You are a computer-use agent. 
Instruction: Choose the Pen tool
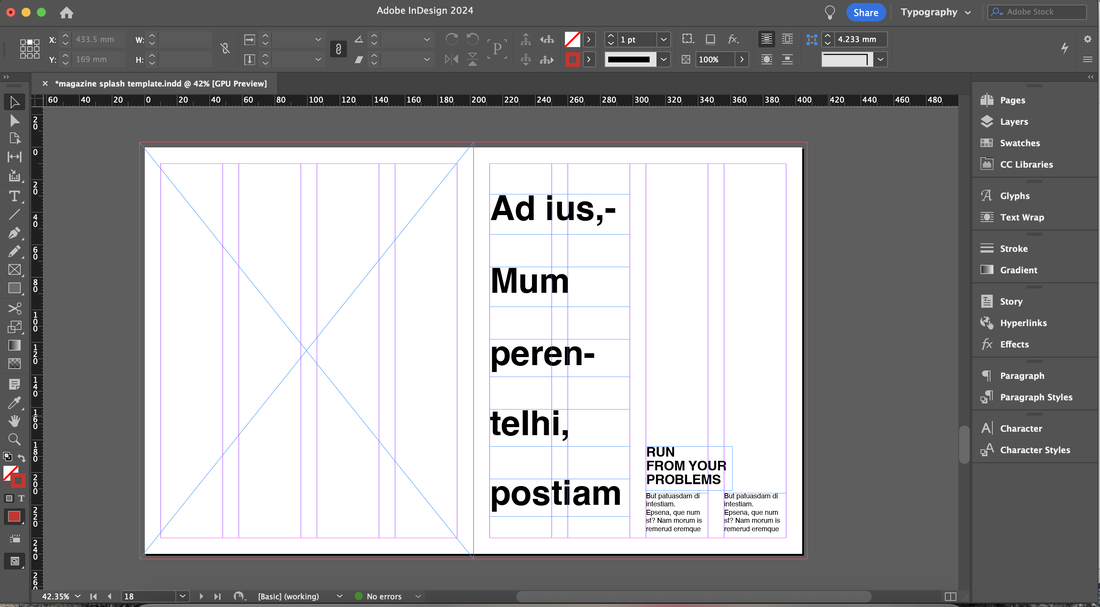(14, 233)
